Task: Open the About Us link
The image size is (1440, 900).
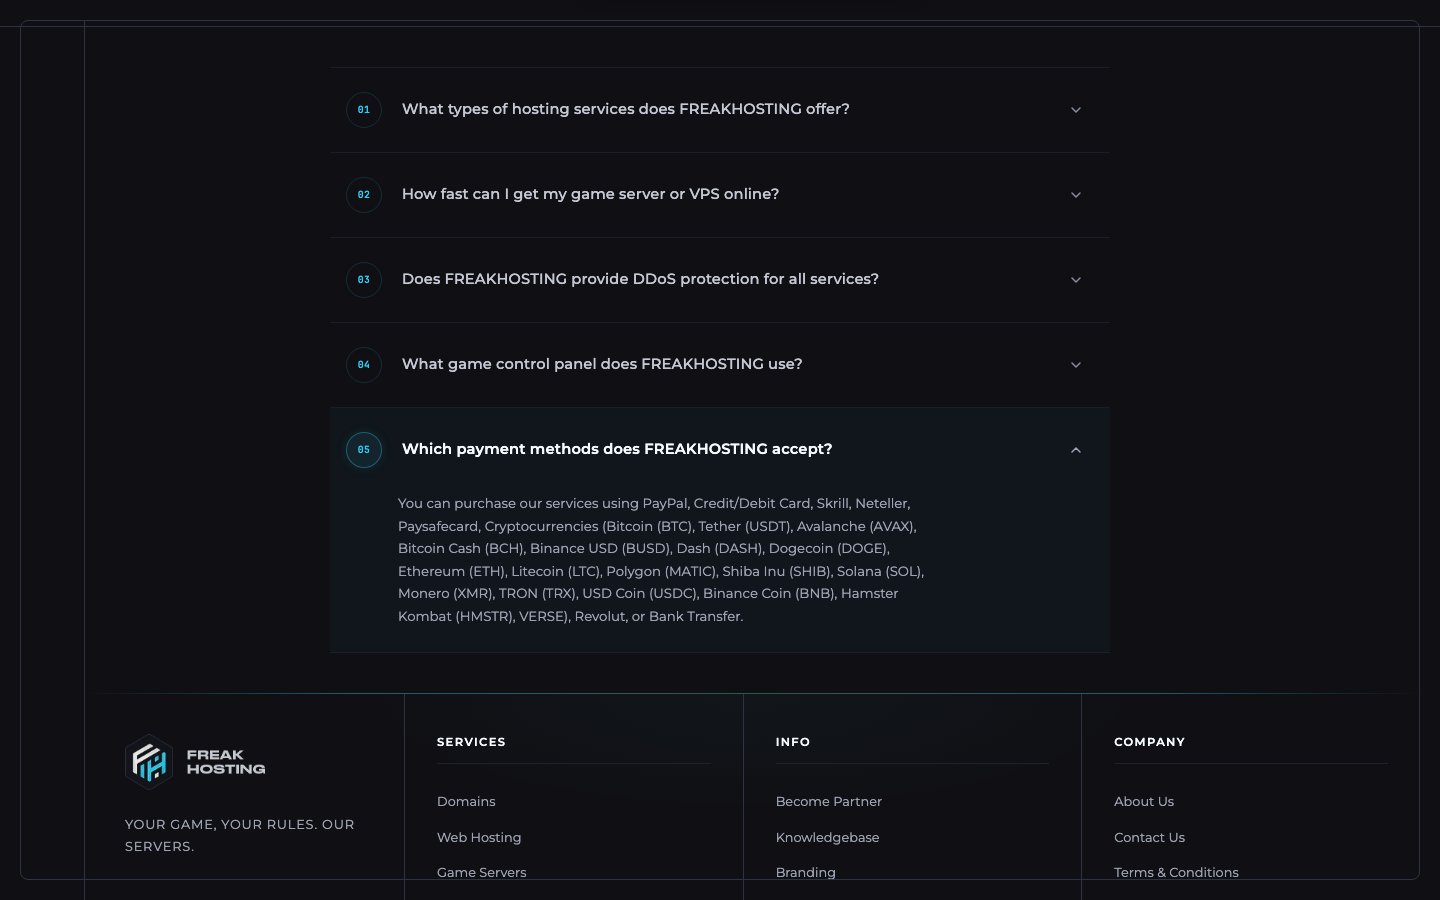Action: tap(1144, 802)
